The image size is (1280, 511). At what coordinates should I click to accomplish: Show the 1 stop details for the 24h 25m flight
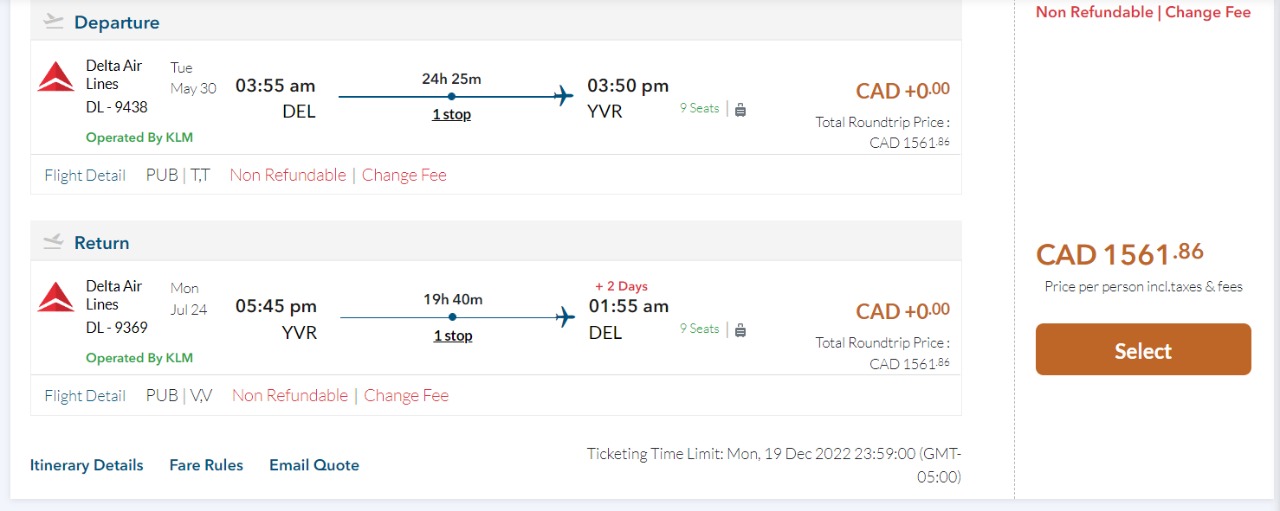[x=451, y=114]
